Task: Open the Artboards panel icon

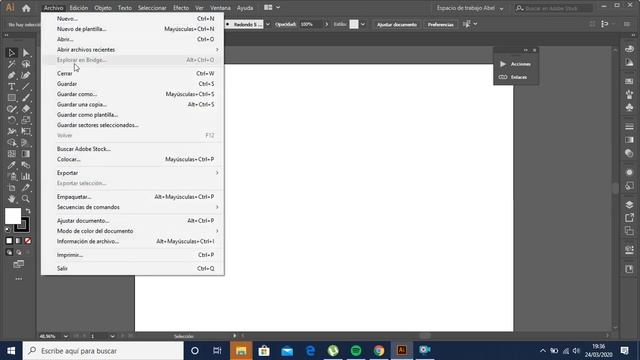Action: coord(629,231)
